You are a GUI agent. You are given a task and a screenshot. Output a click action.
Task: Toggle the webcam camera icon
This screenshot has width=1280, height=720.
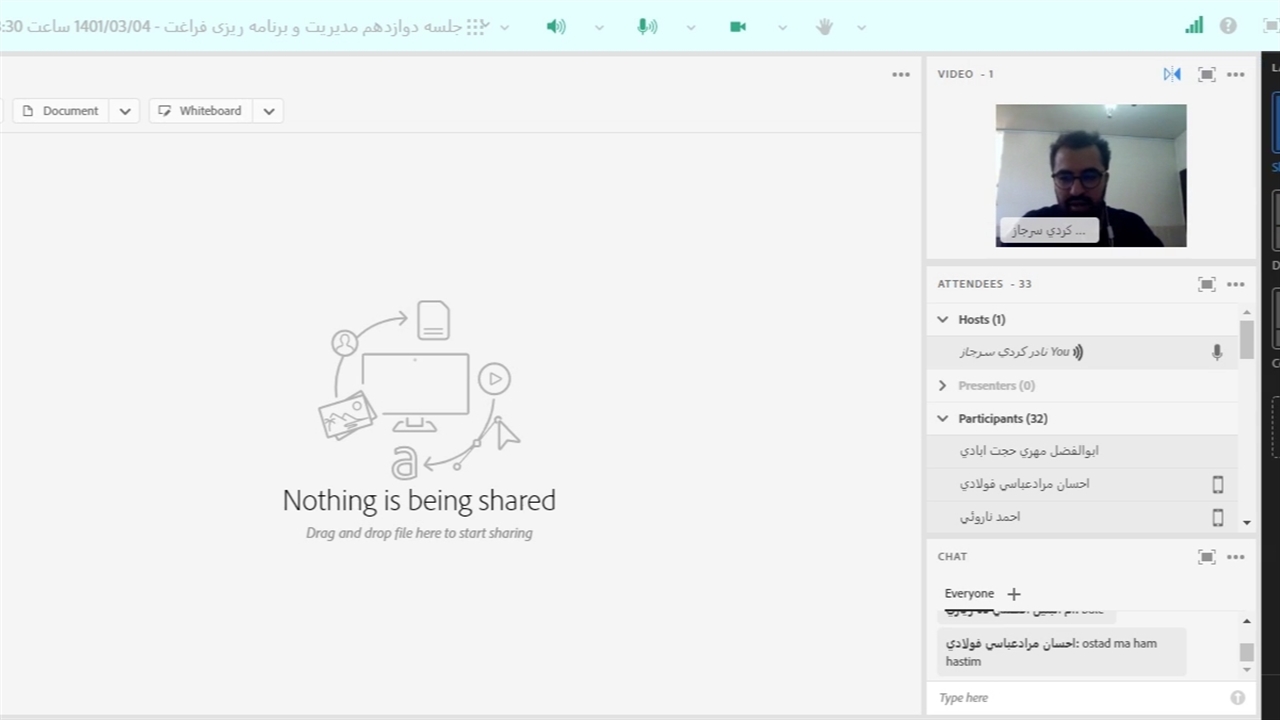(x=738, y=27)
